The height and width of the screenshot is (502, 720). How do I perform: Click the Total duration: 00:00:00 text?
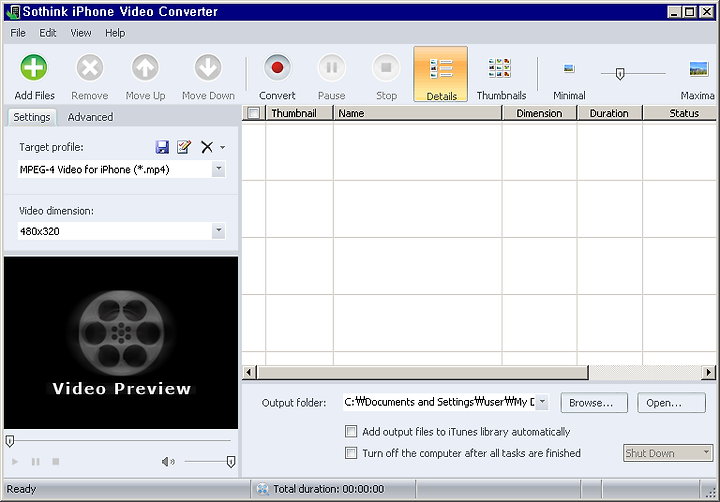[x=328, y=489]
